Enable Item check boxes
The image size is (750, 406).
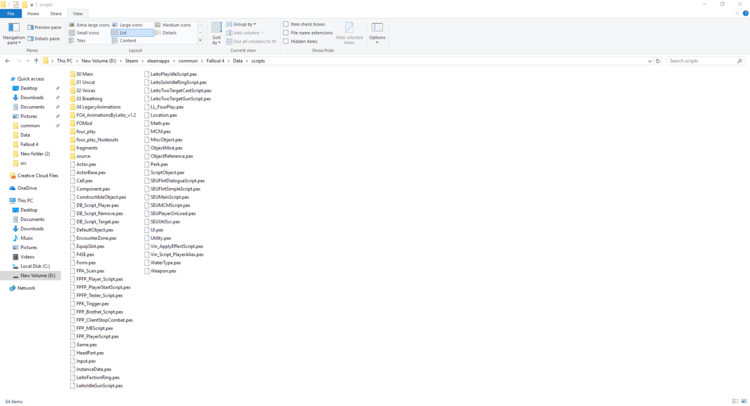point(286,24)
